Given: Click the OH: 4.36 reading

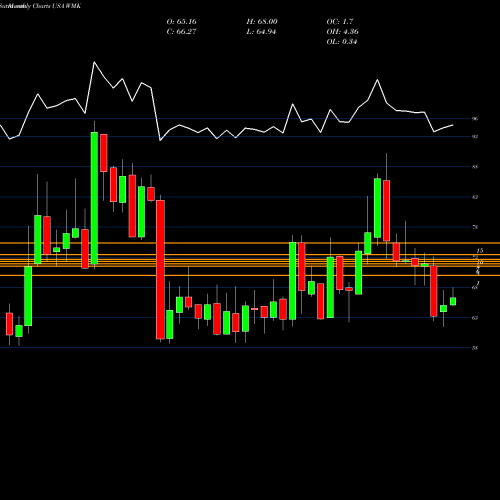Looking at the screenshot, I should pos(342,32).
